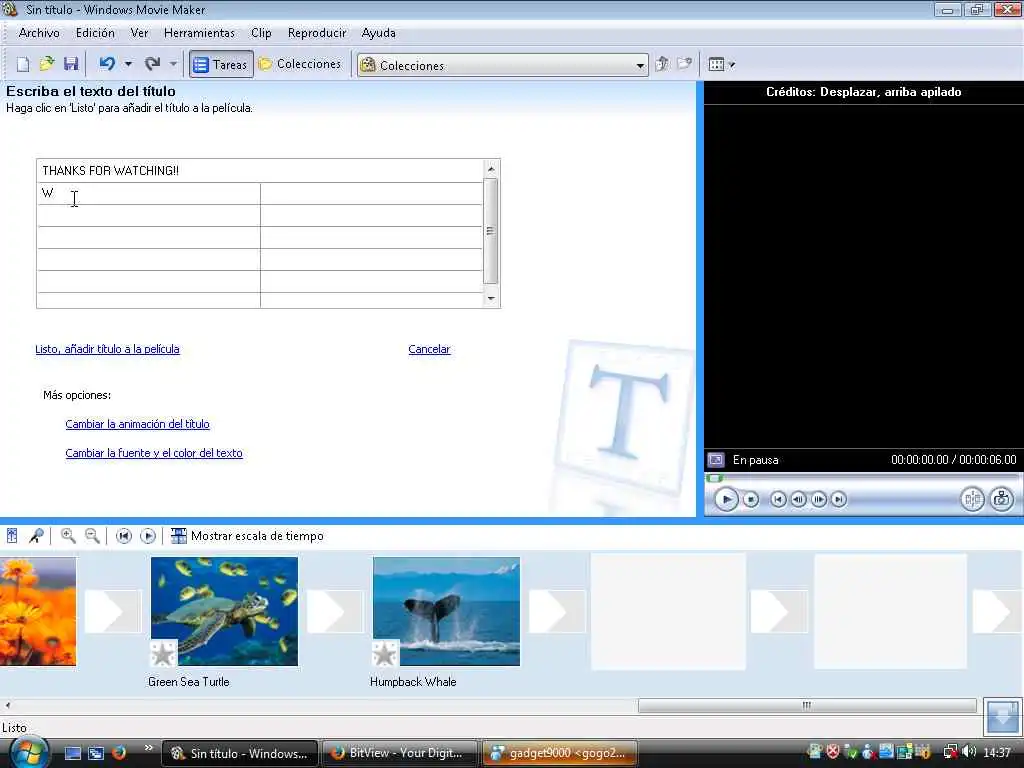This screenshot has height=768, width=1024.
Task: Toggle the Colecciones pane button
Action: click(300, 64)
